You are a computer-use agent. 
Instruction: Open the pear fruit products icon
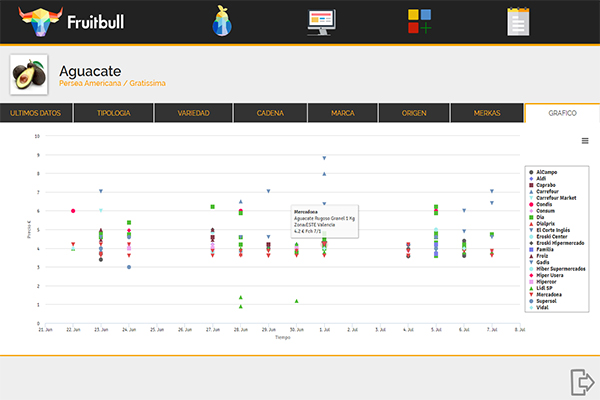tap(222, 21)
